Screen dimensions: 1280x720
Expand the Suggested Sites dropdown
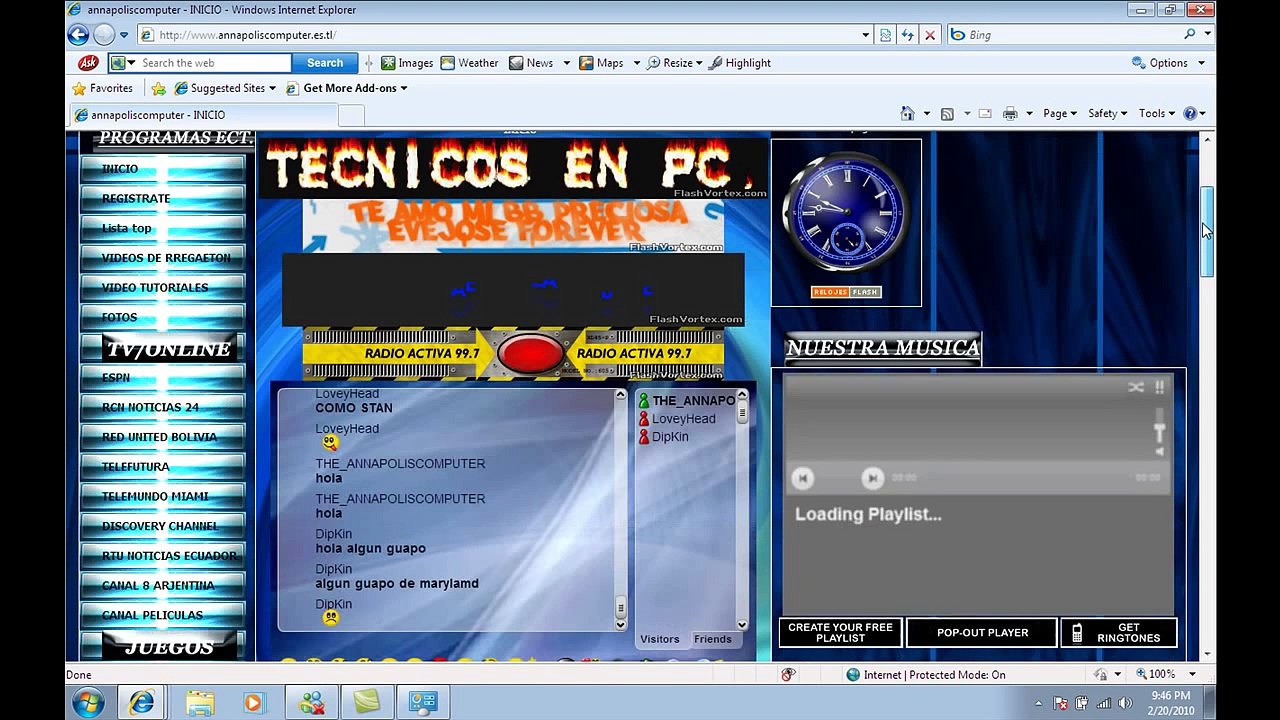click(x=272, y=88)
